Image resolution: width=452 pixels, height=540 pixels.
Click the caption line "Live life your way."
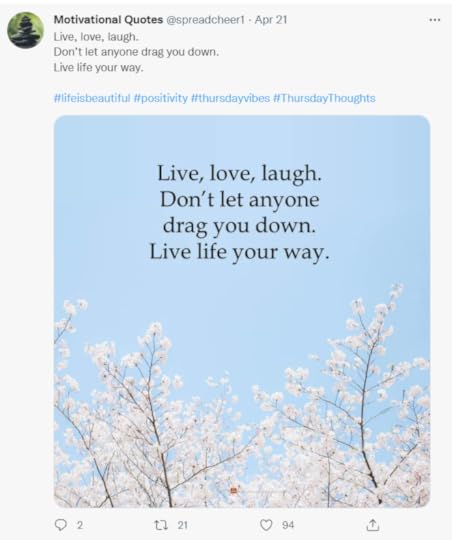coord(98,68)
